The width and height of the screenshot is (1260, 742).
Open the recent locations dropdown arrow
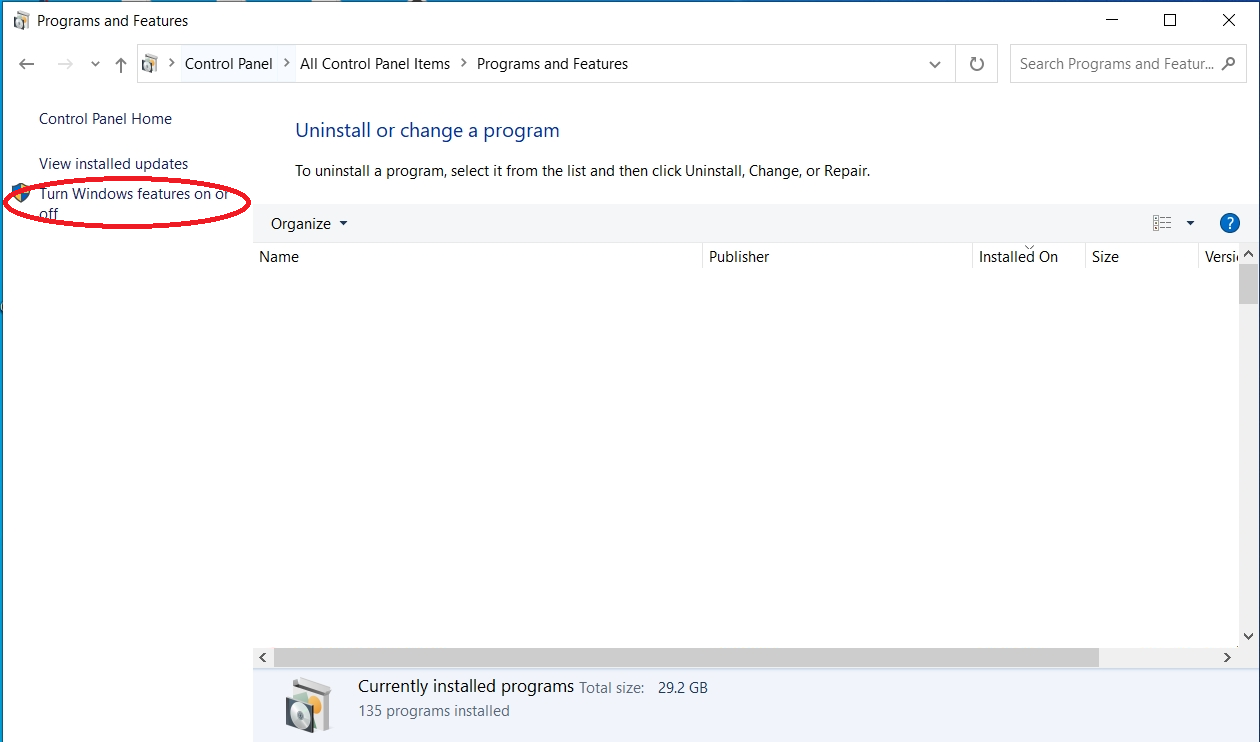[95, 64]
